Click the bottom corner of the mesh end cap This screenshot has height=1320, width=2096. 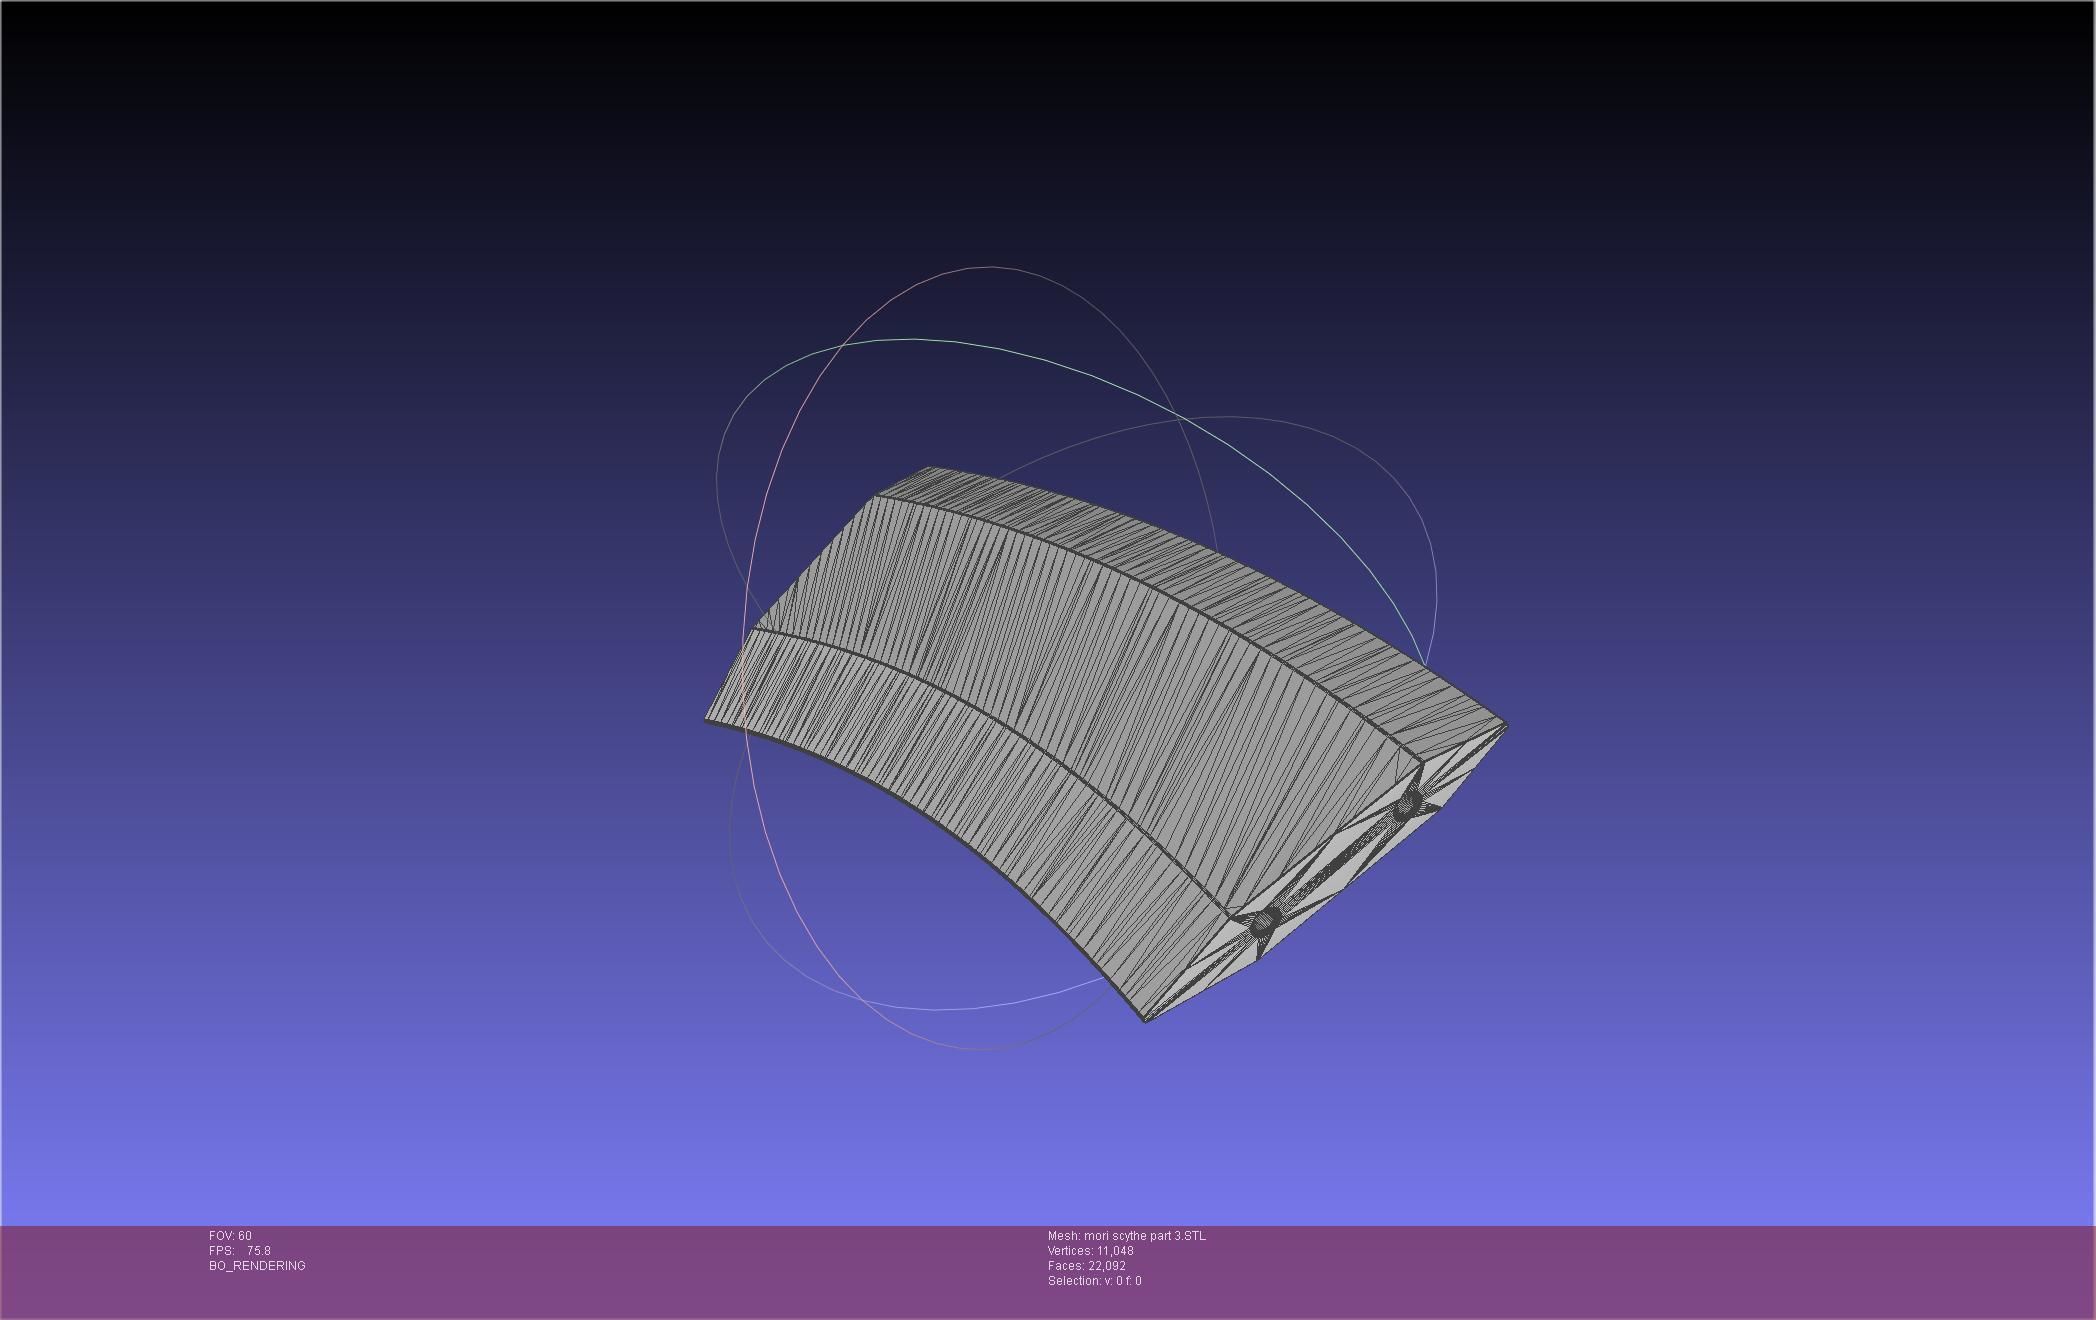coord(1147,1019)
